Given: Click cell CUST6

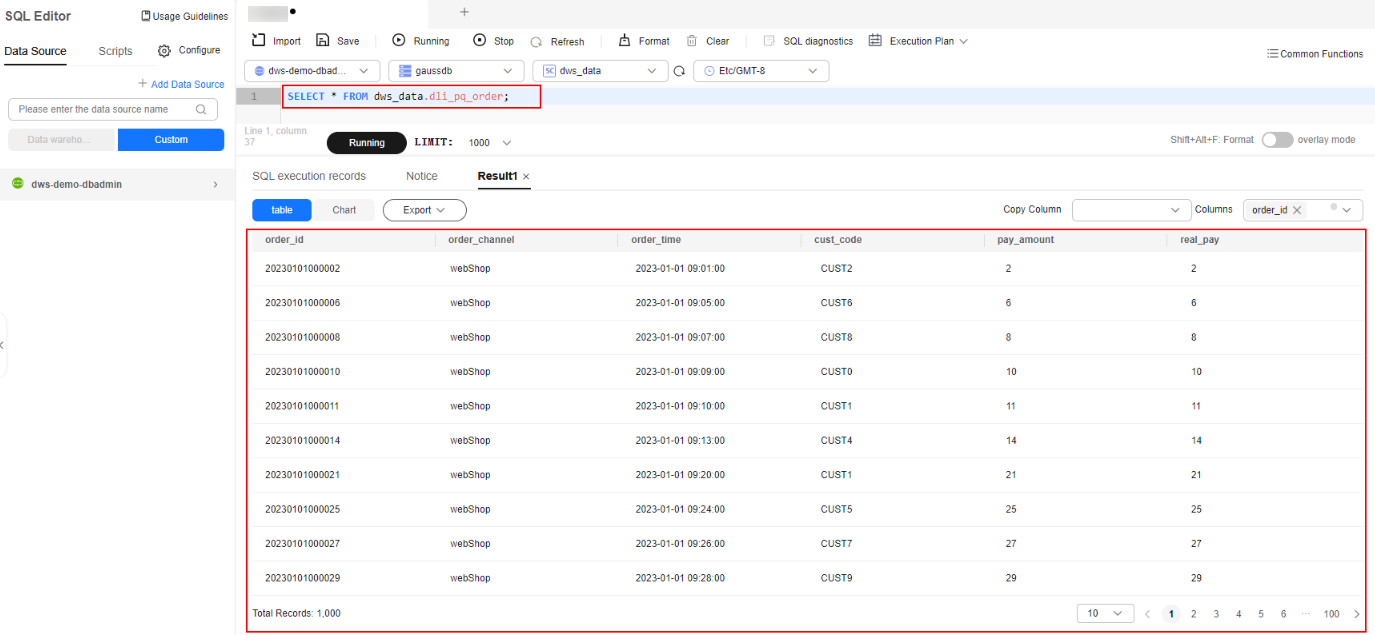Looking at the screenshot, I should tap(837, 303).
